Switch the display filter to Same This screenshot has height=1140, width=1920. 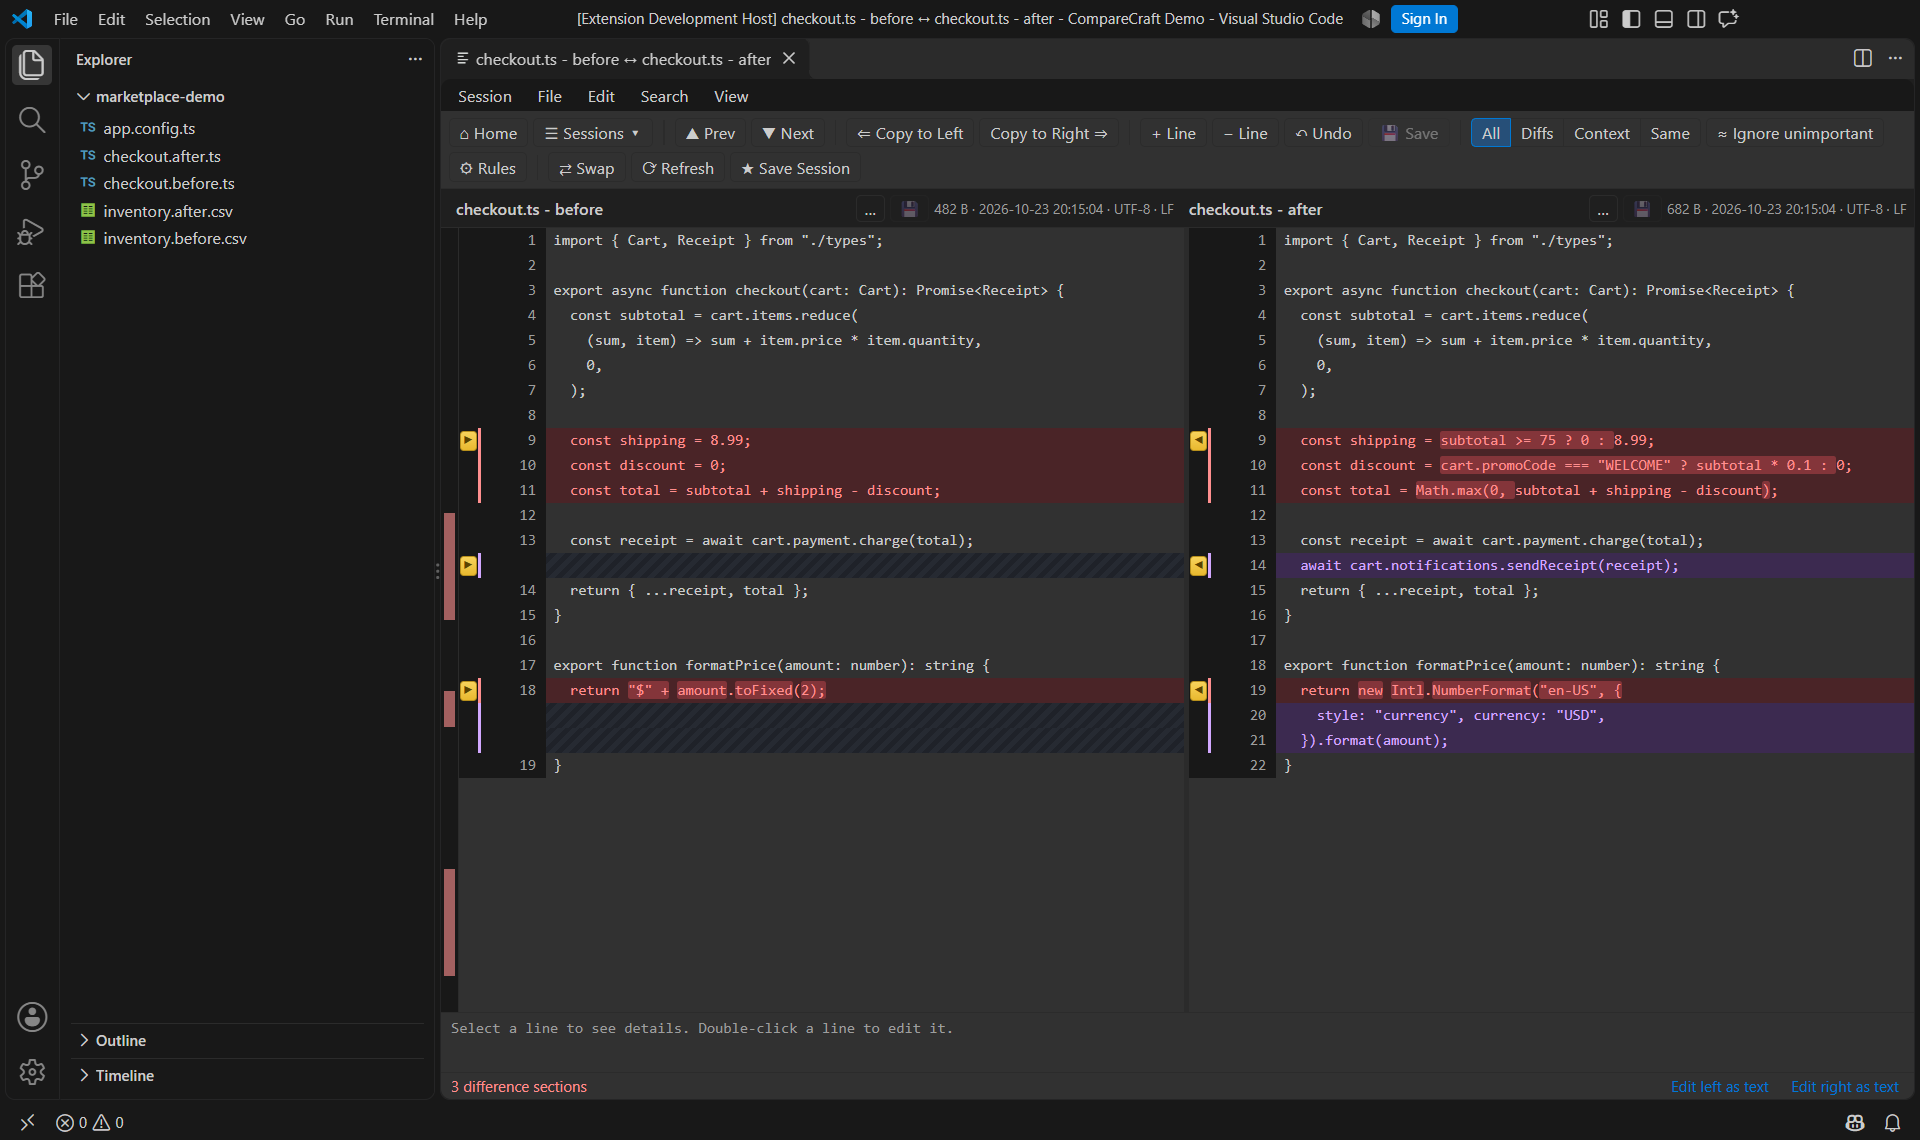coord(1669,133)
